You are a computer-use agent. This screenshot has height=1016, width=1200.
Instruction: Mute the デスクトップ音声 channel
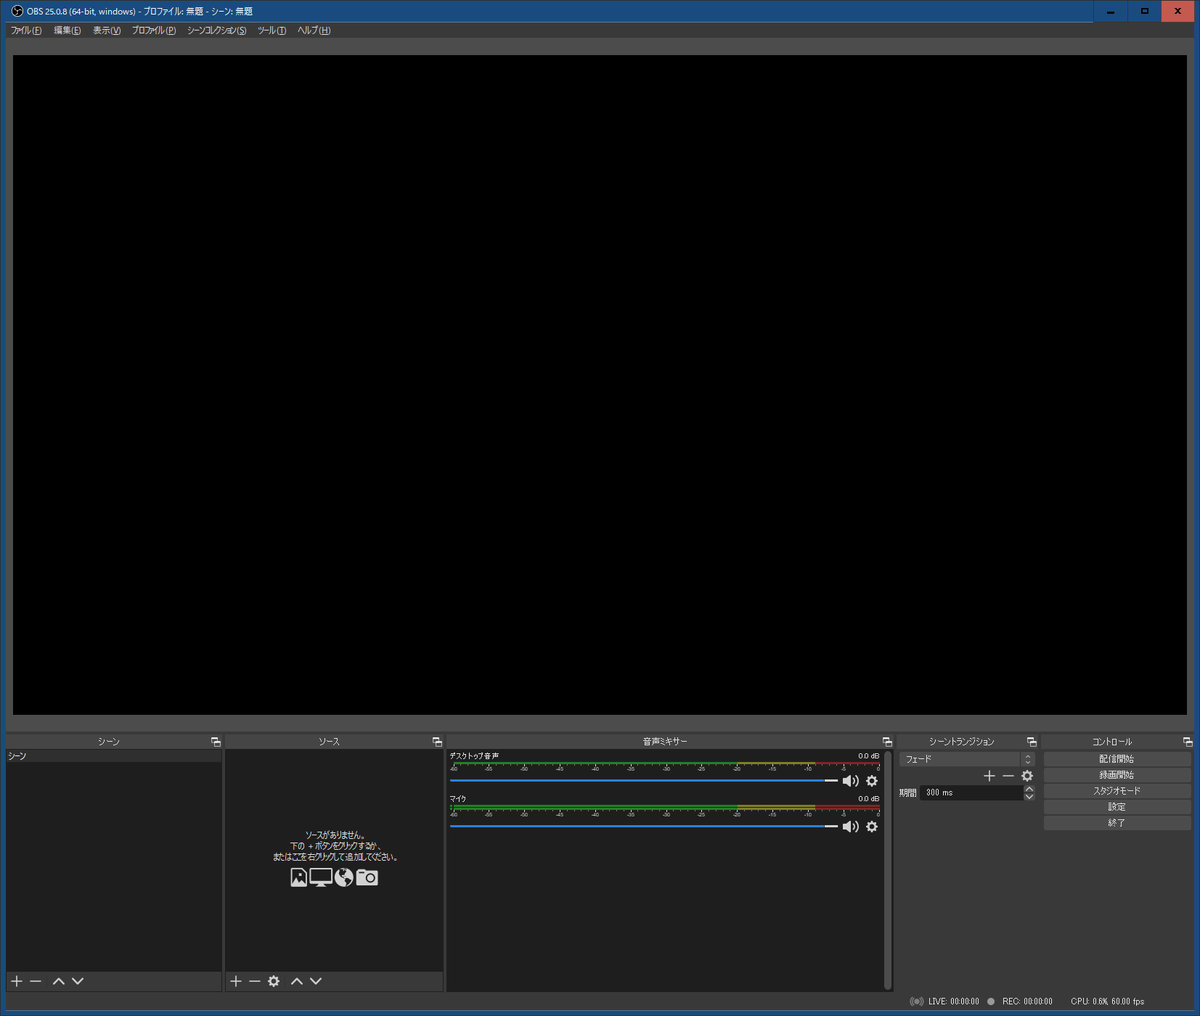[x=851, y=781]
